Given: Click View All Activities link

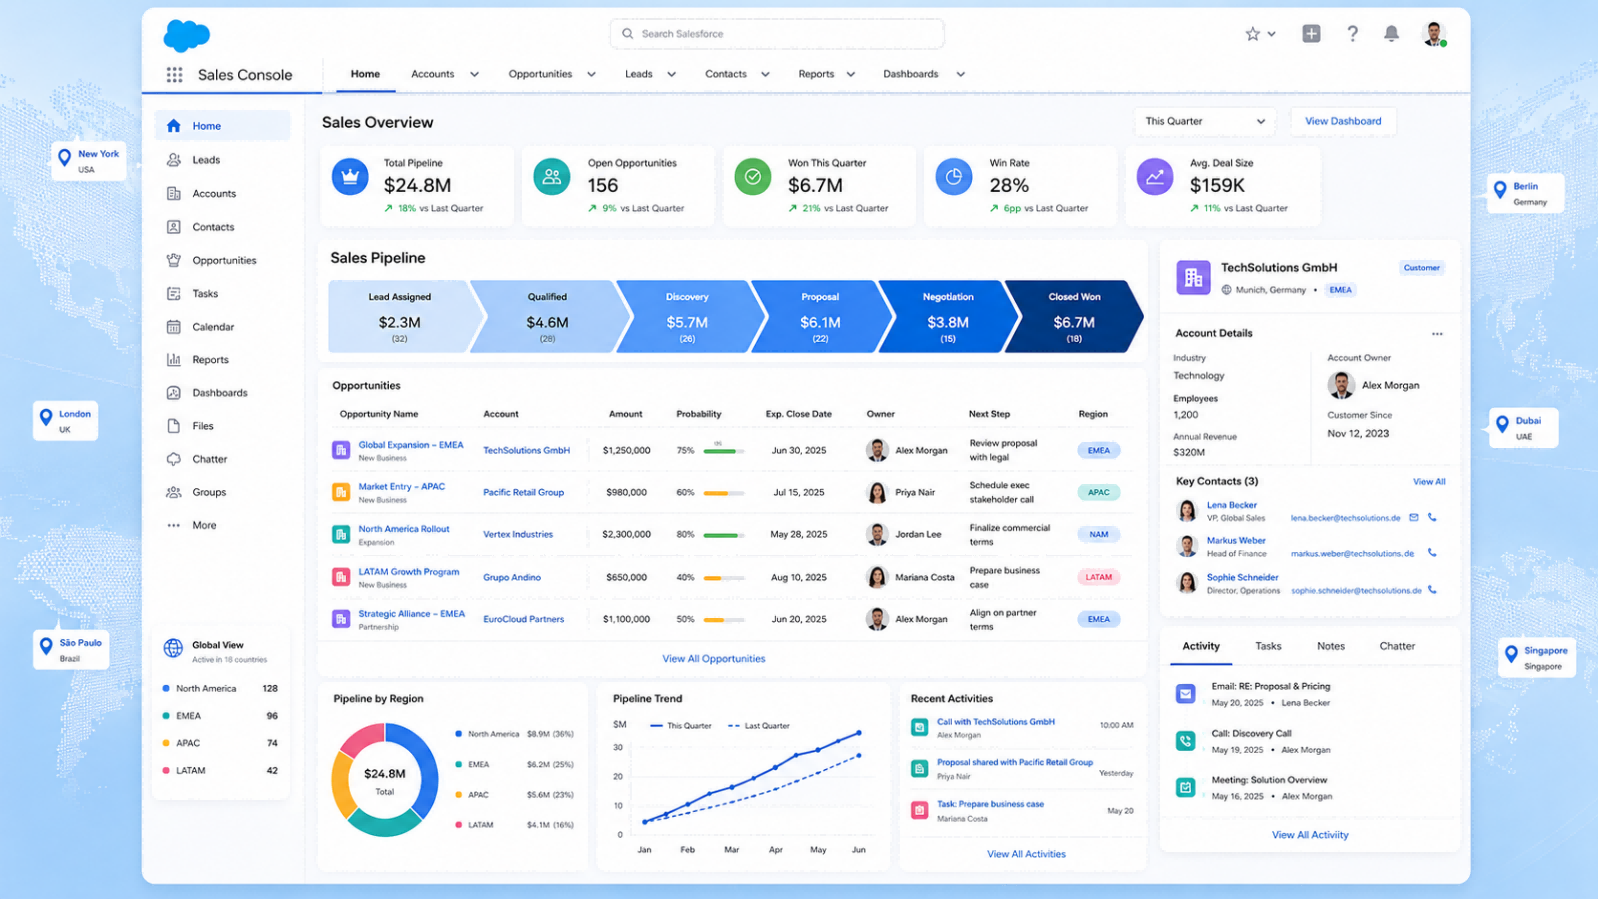Looking at the screenshot, I should [x=1026, y=854].
